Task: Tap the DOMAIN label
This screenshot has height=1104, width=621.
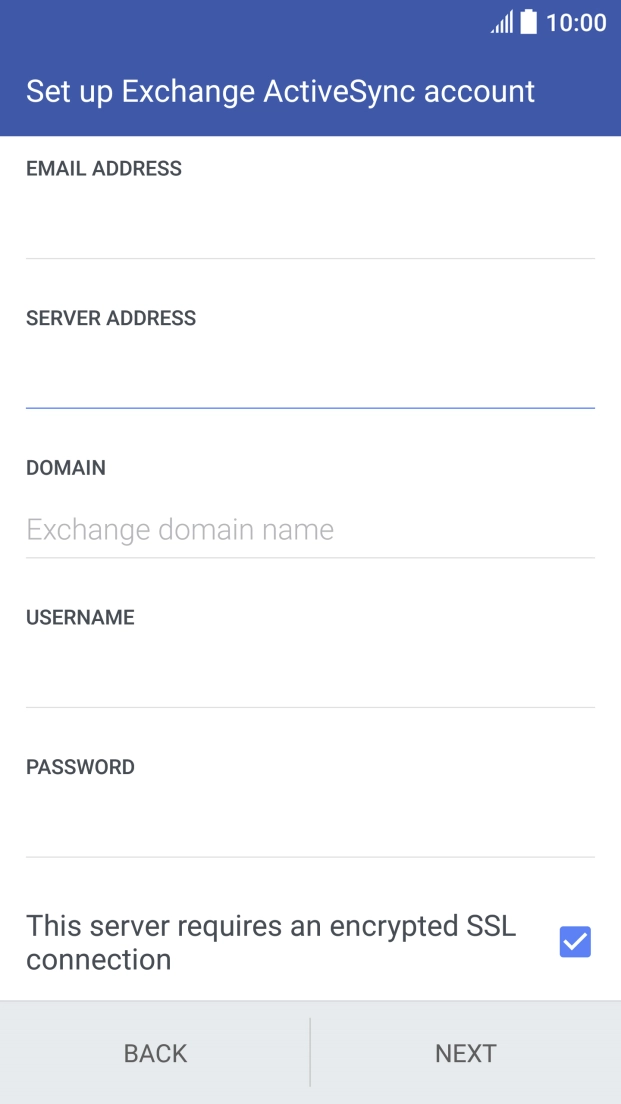Action: (x=66, y=468)
